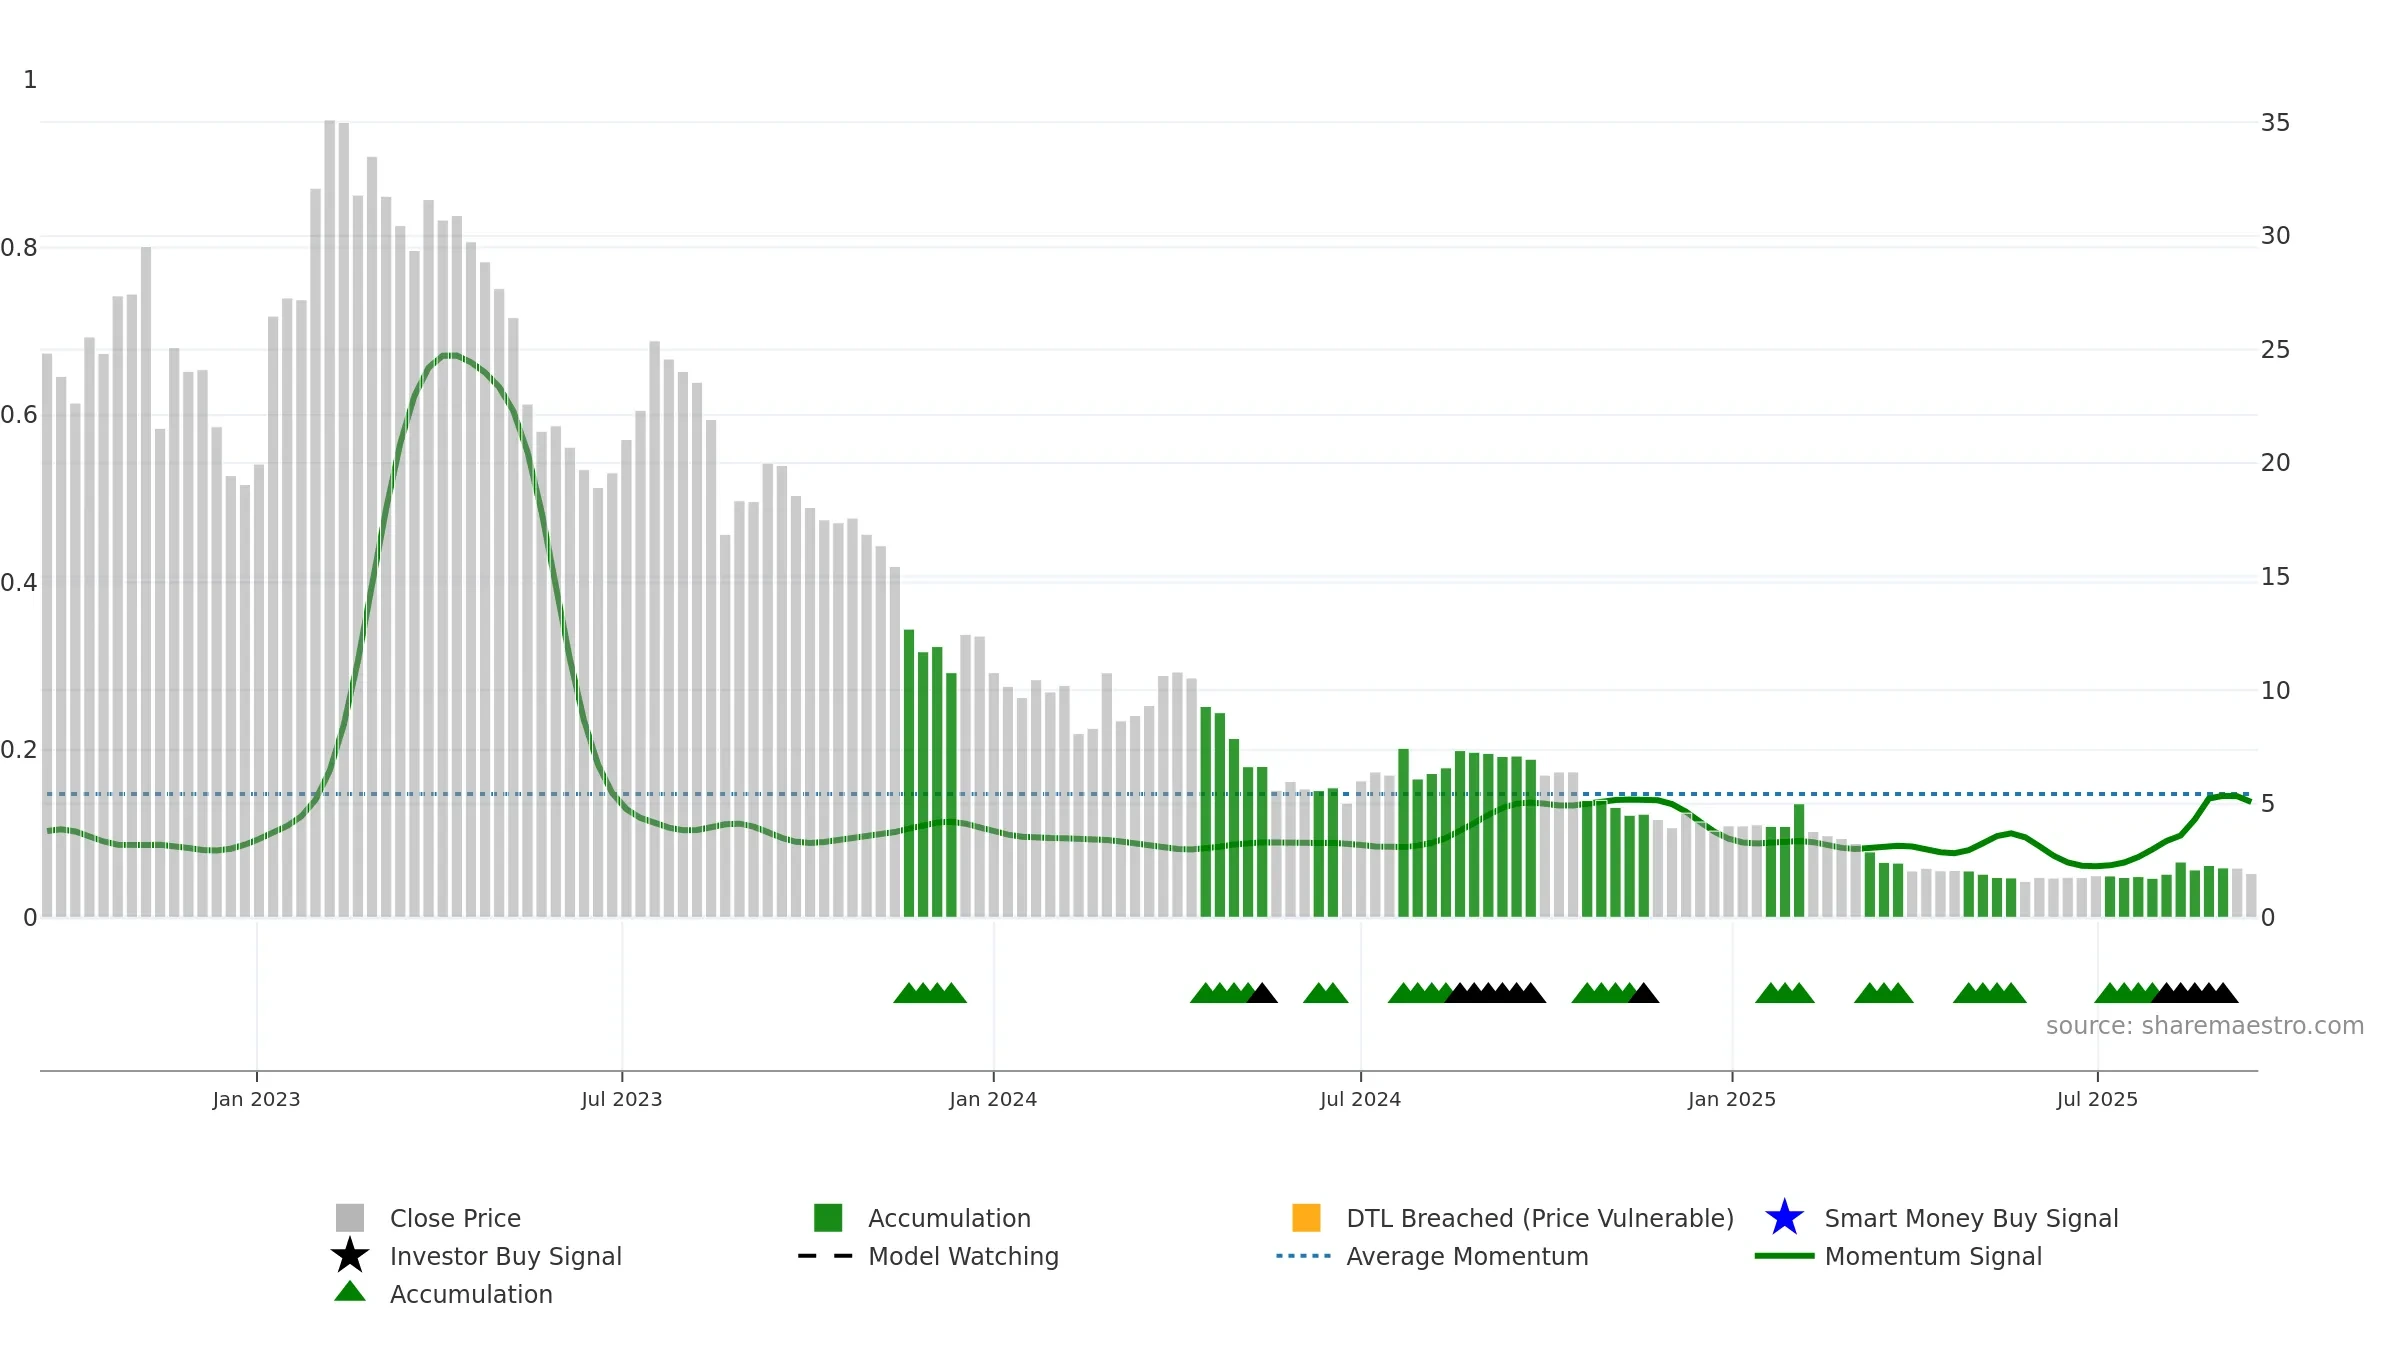Toggle the Momentum Signal legend label
The height and width of the screenshot is (1350, 2400).
point(1933,1256)
